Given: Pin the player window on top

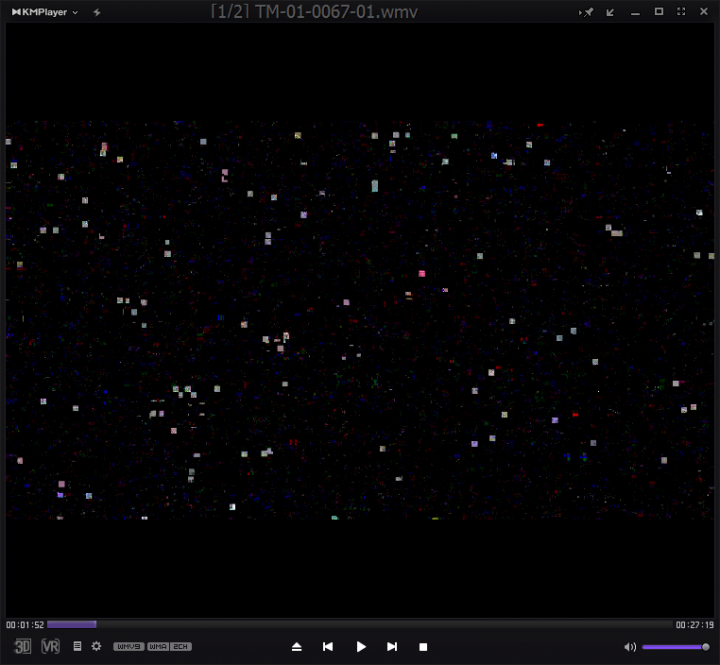Looking at the screenshot, I should pyautogui.click(x=586, y=12).
